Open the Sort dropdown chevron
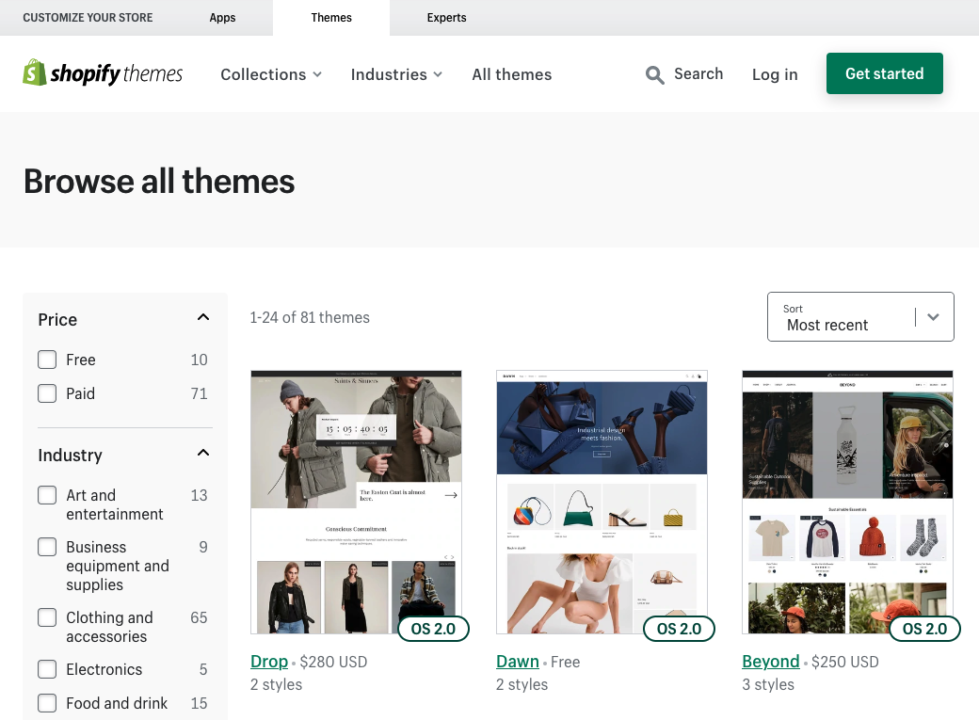This screenshot has width=979, height=720. pos(932,316)
